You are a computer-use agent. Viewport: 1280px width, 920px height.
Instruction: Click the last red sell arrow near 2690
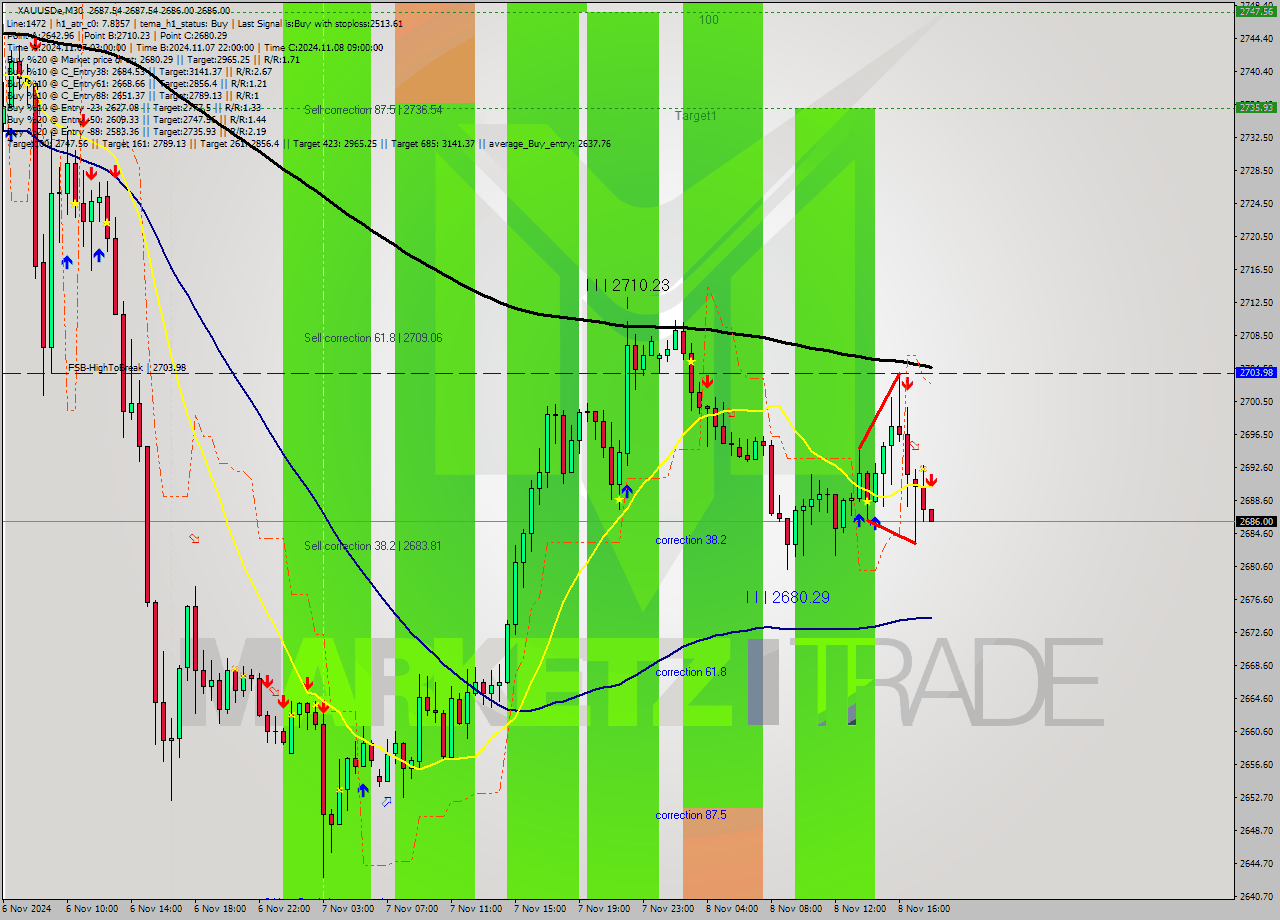pyautogui.click(x=931, y=479)
